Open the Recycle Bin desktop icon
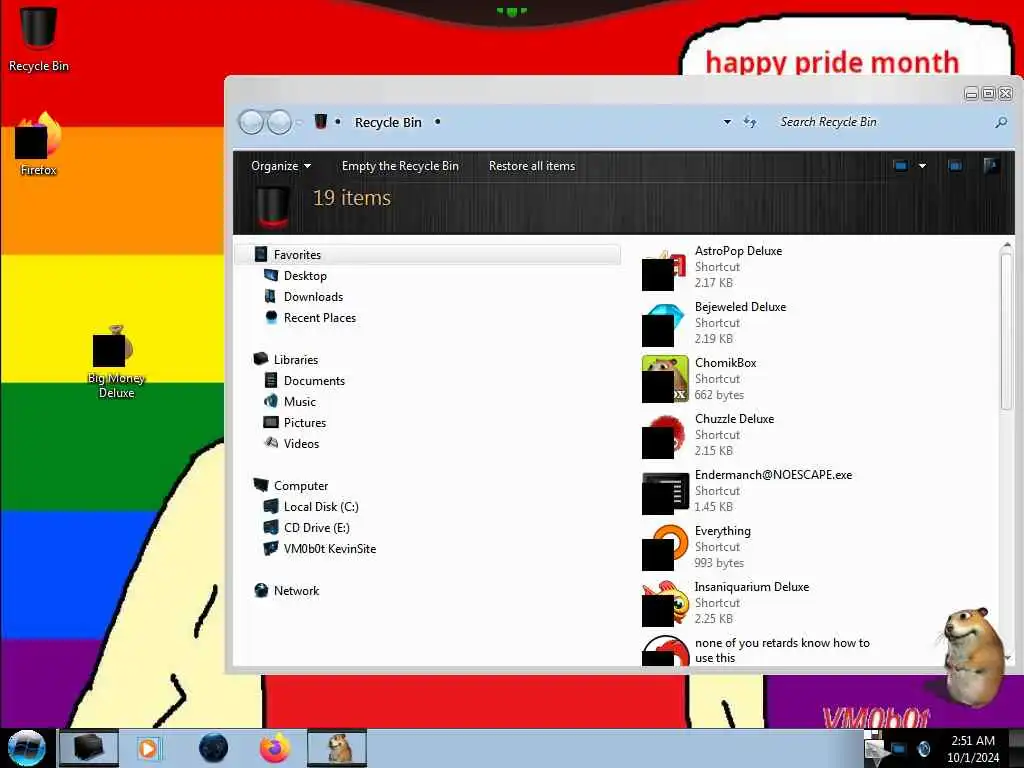1024x768 pixels. tap(38, 38)
